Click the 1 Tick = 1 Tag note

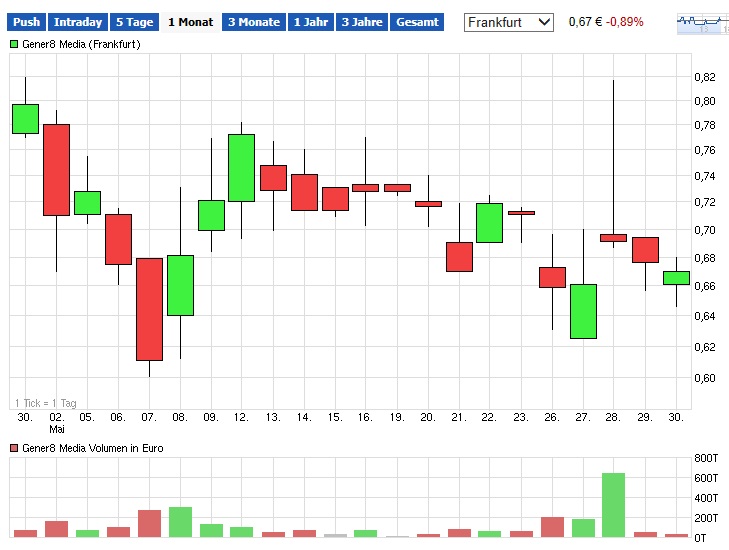(46, 403)
